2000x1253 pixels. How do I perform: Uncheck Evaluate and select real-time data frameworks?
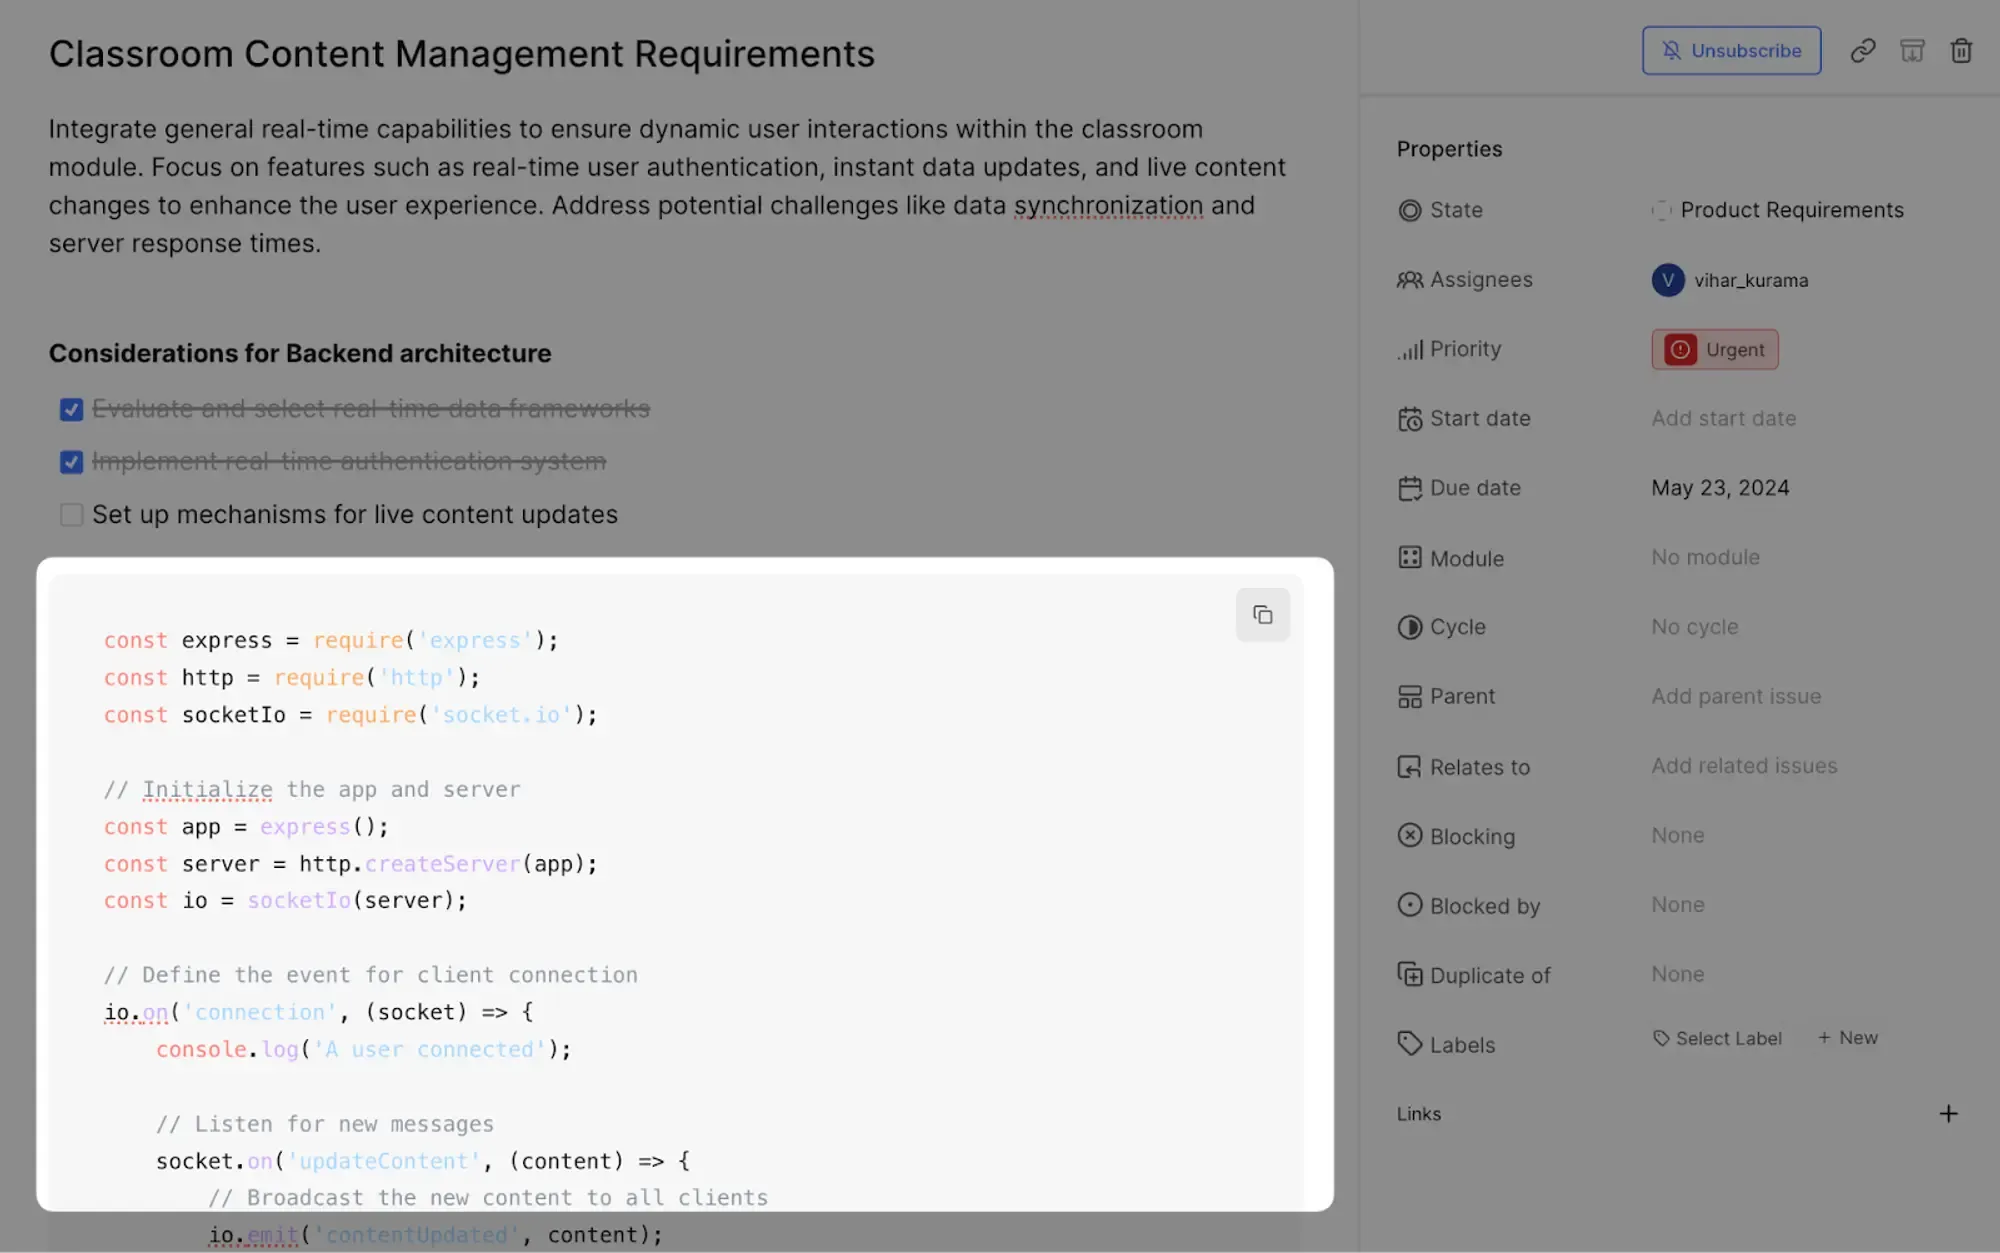[71, 409]
